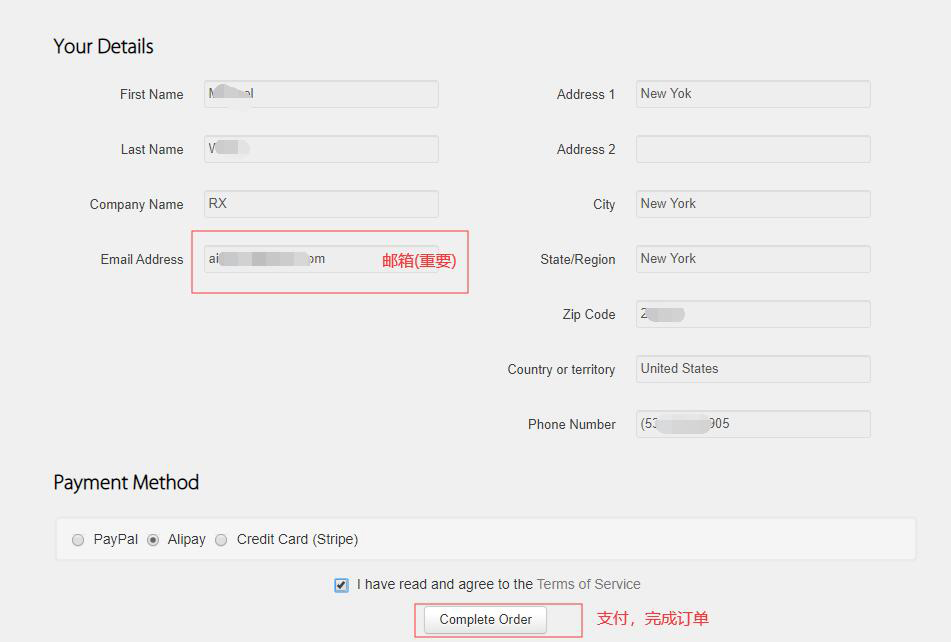
Task: Click the Zip Code input box
Action: coord(753,314)
